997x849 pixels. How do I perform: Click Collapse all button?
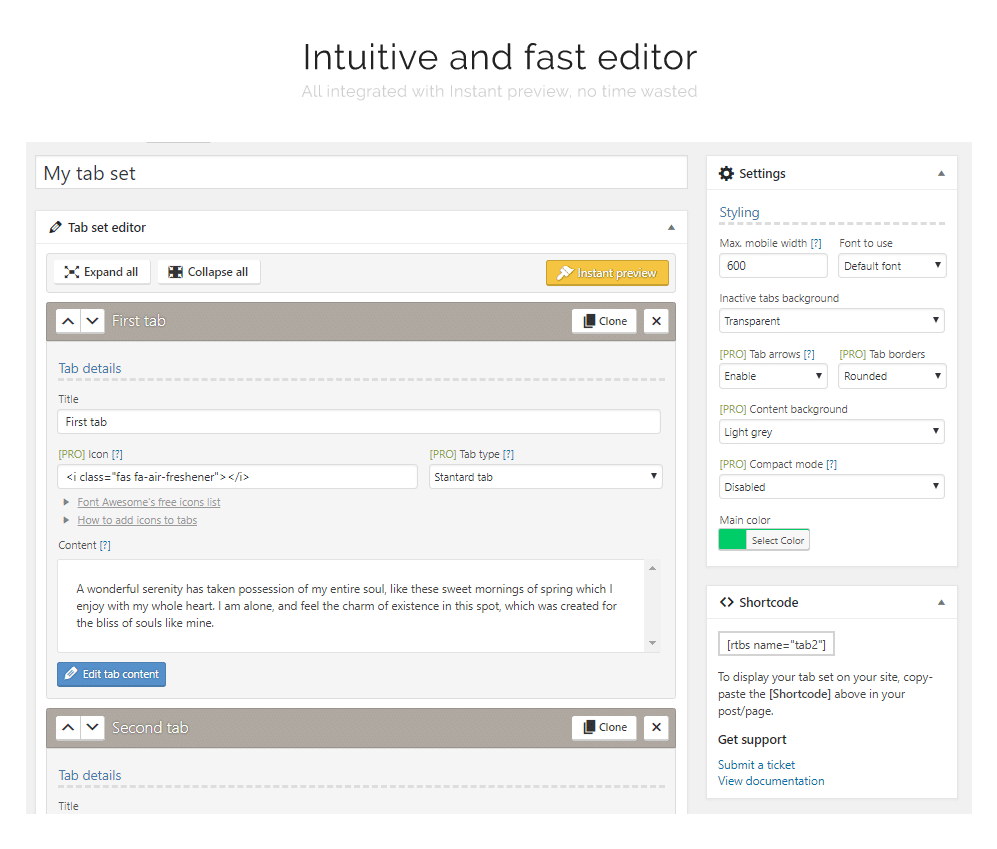point(209,272)
